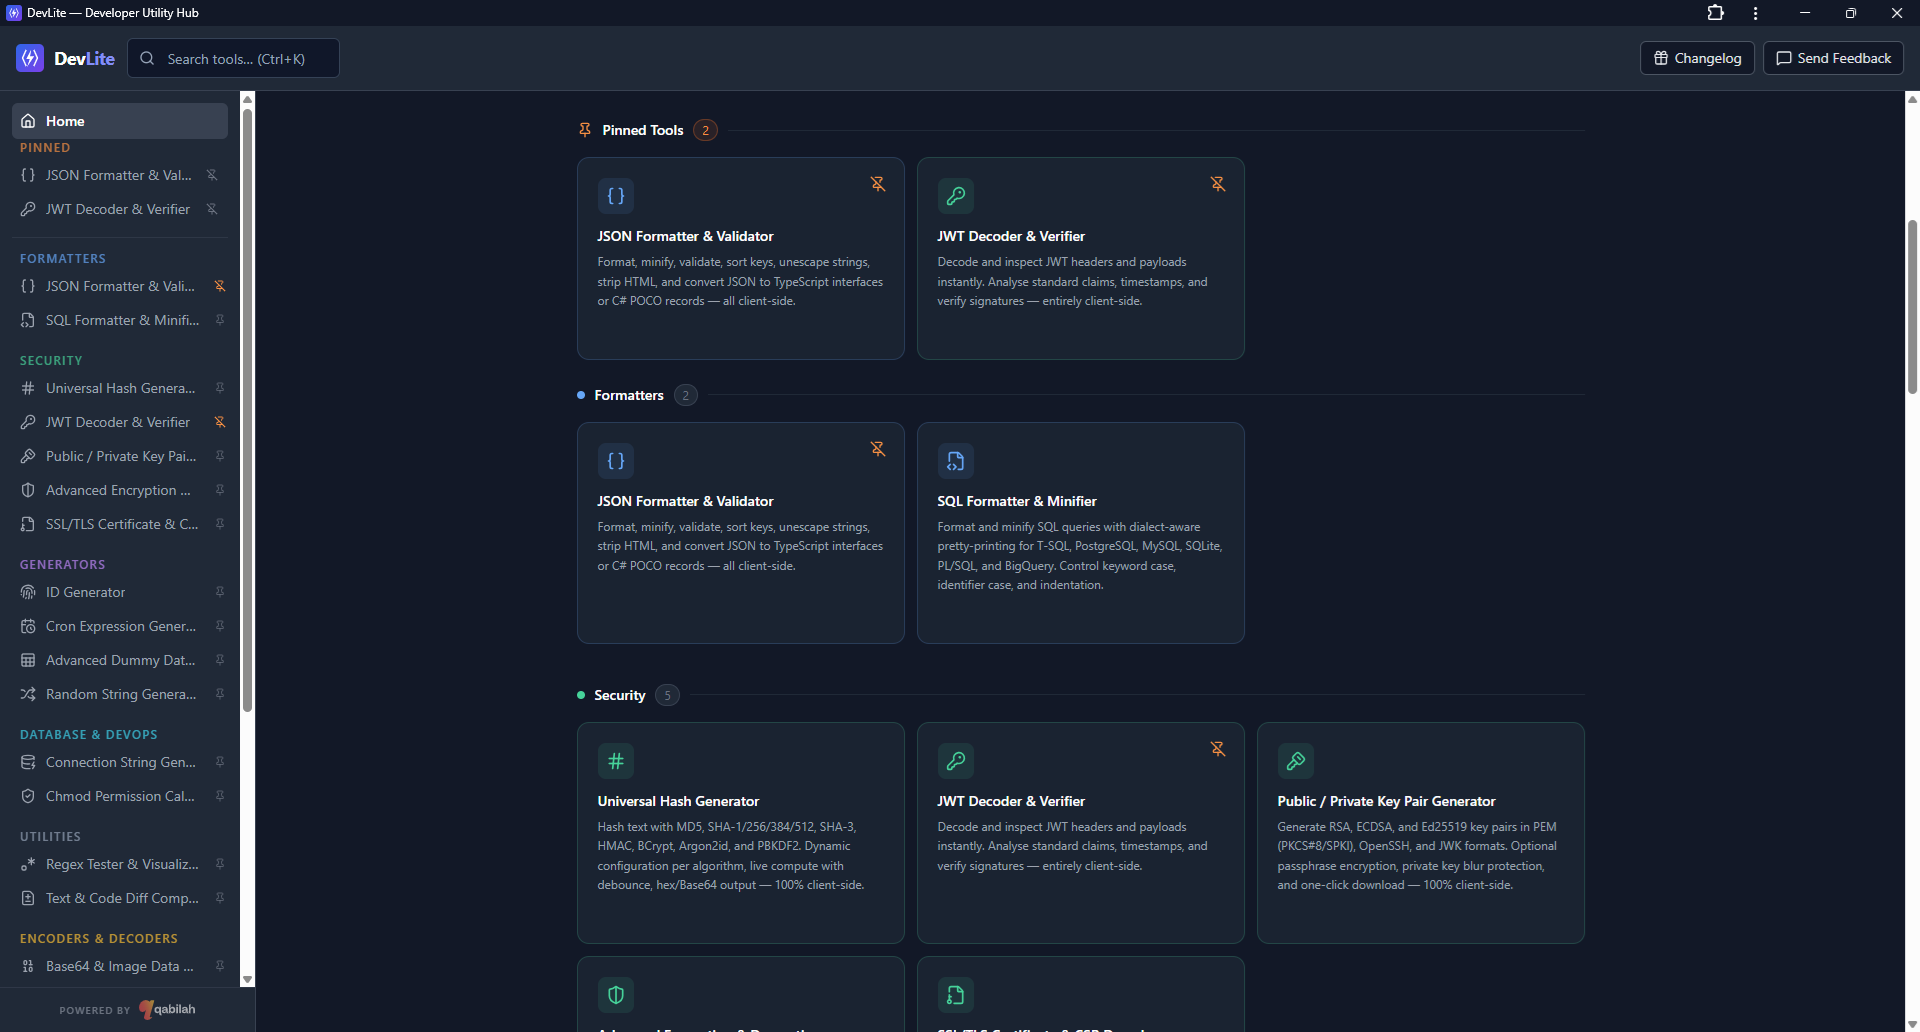Open Send Feedback dialog

[1833, 58]
